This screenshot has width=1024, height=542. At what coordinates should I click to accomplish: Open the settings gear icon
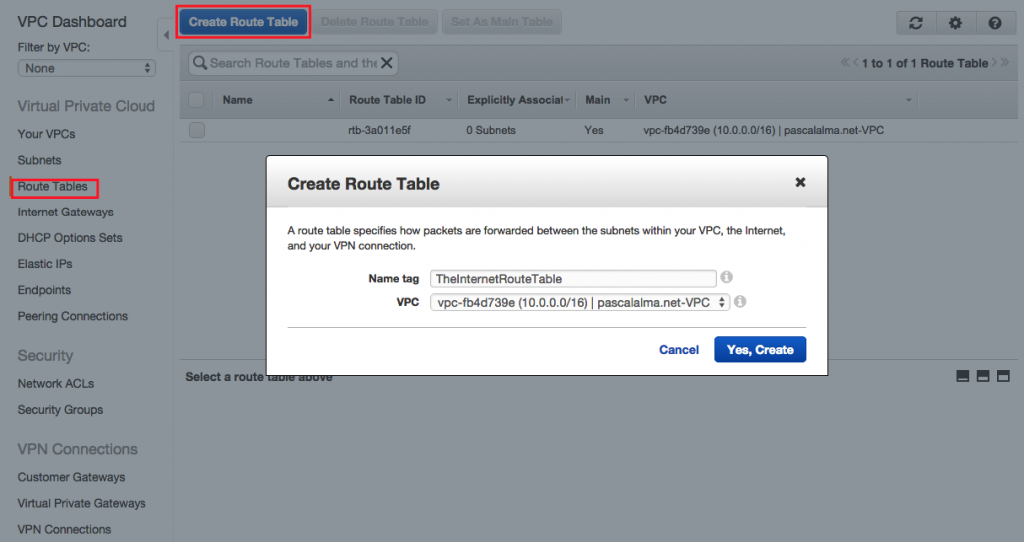tap(955, 23)
